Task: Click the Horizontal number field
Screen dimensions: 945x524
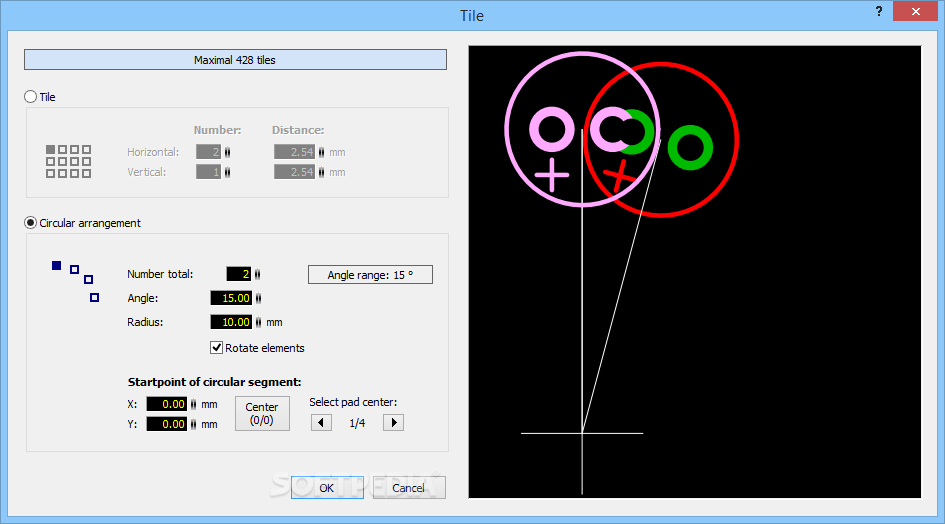Action: (x=209, y=152)
